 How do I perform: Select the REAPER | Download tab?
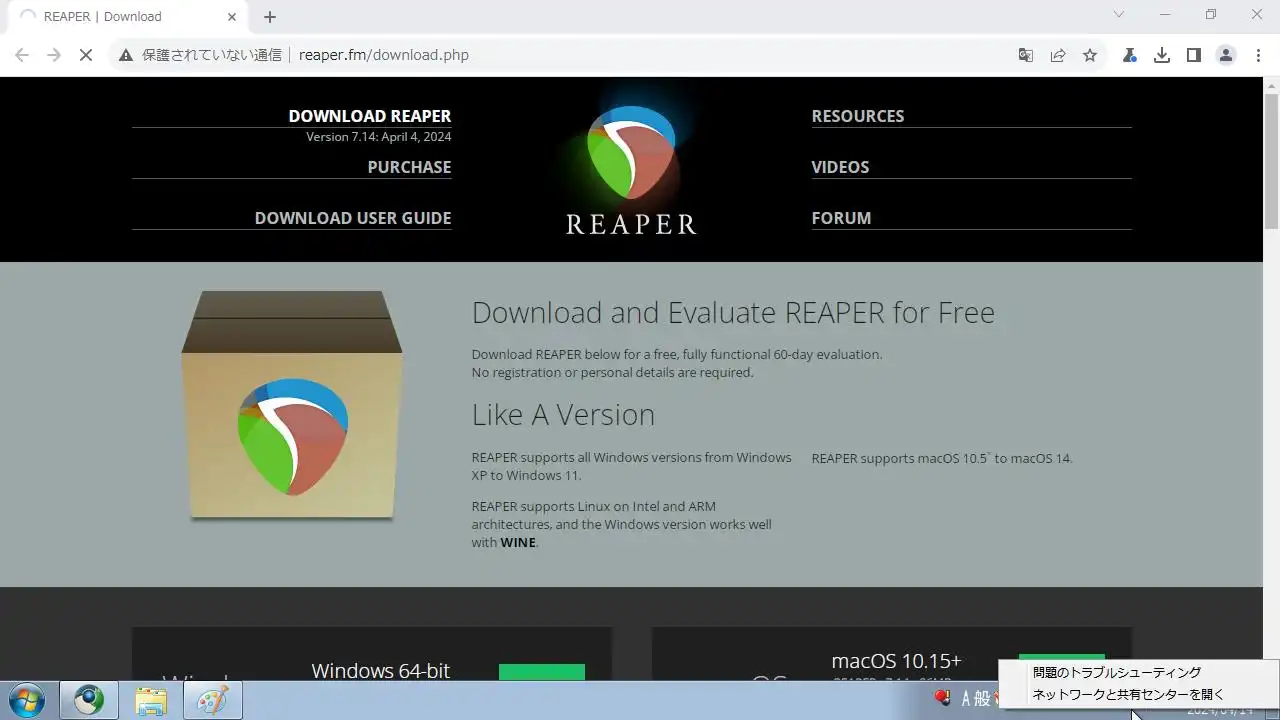coord(127,17)
